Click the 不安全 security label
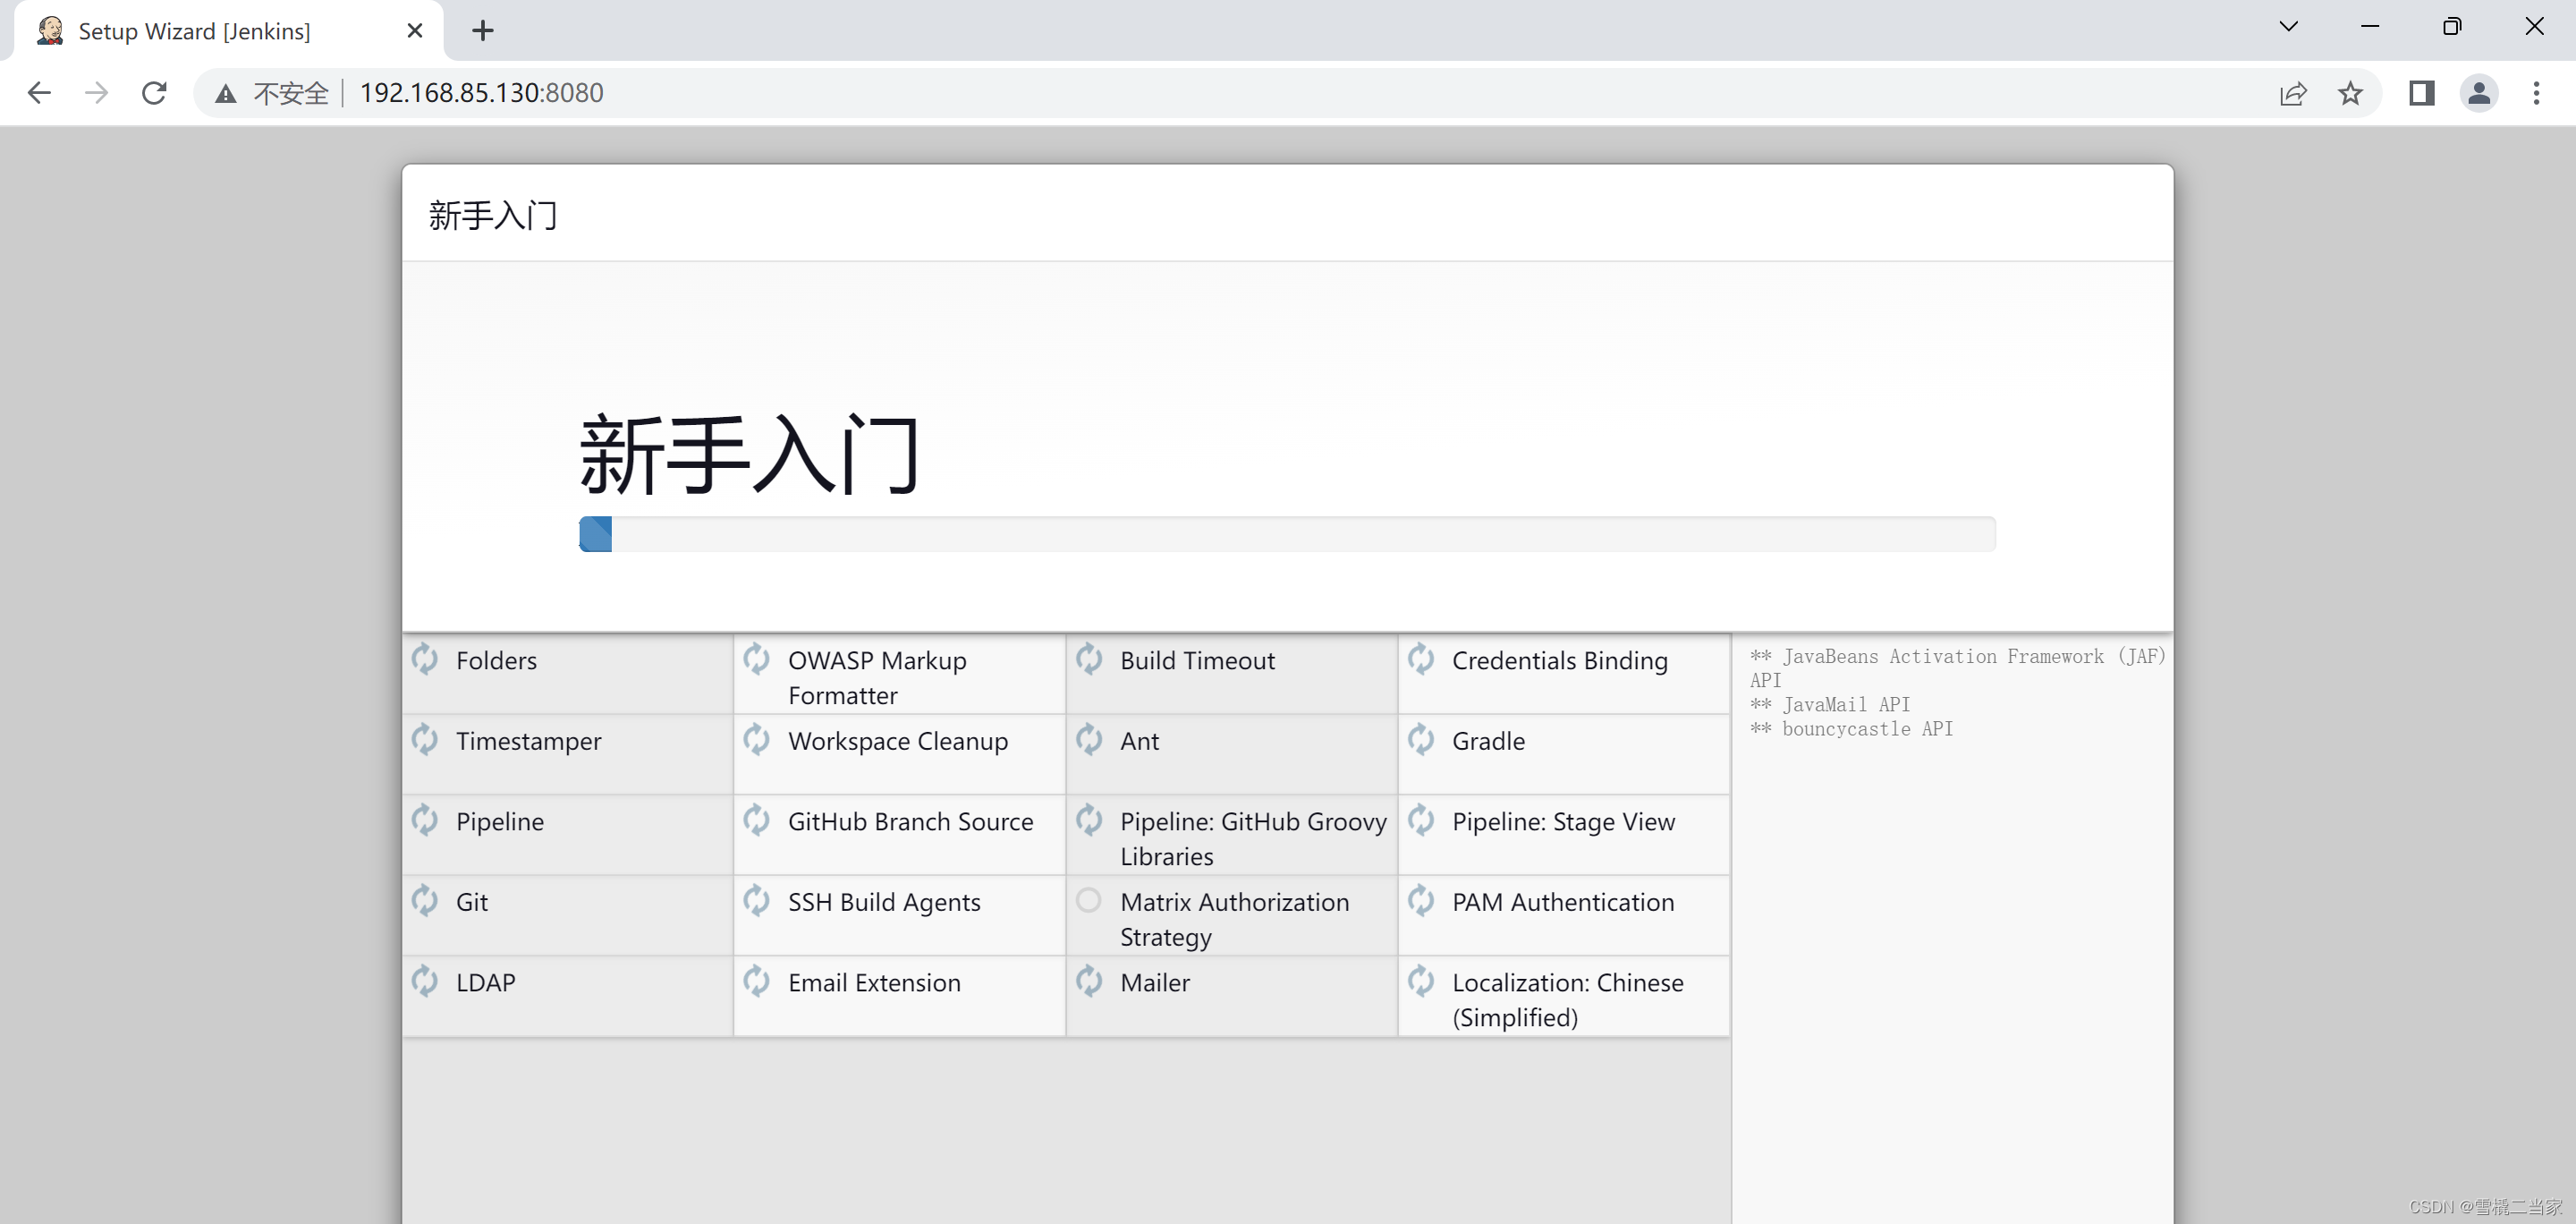Viewport: 2576px width, 1224px height. (x=290, y=94)
